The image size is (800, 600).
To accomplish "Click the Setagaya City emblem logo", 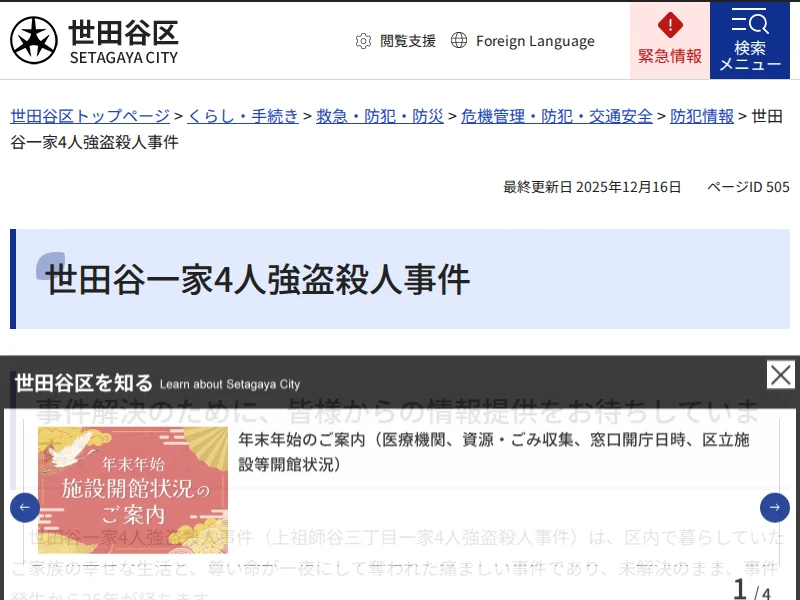I will pos(34,40).
